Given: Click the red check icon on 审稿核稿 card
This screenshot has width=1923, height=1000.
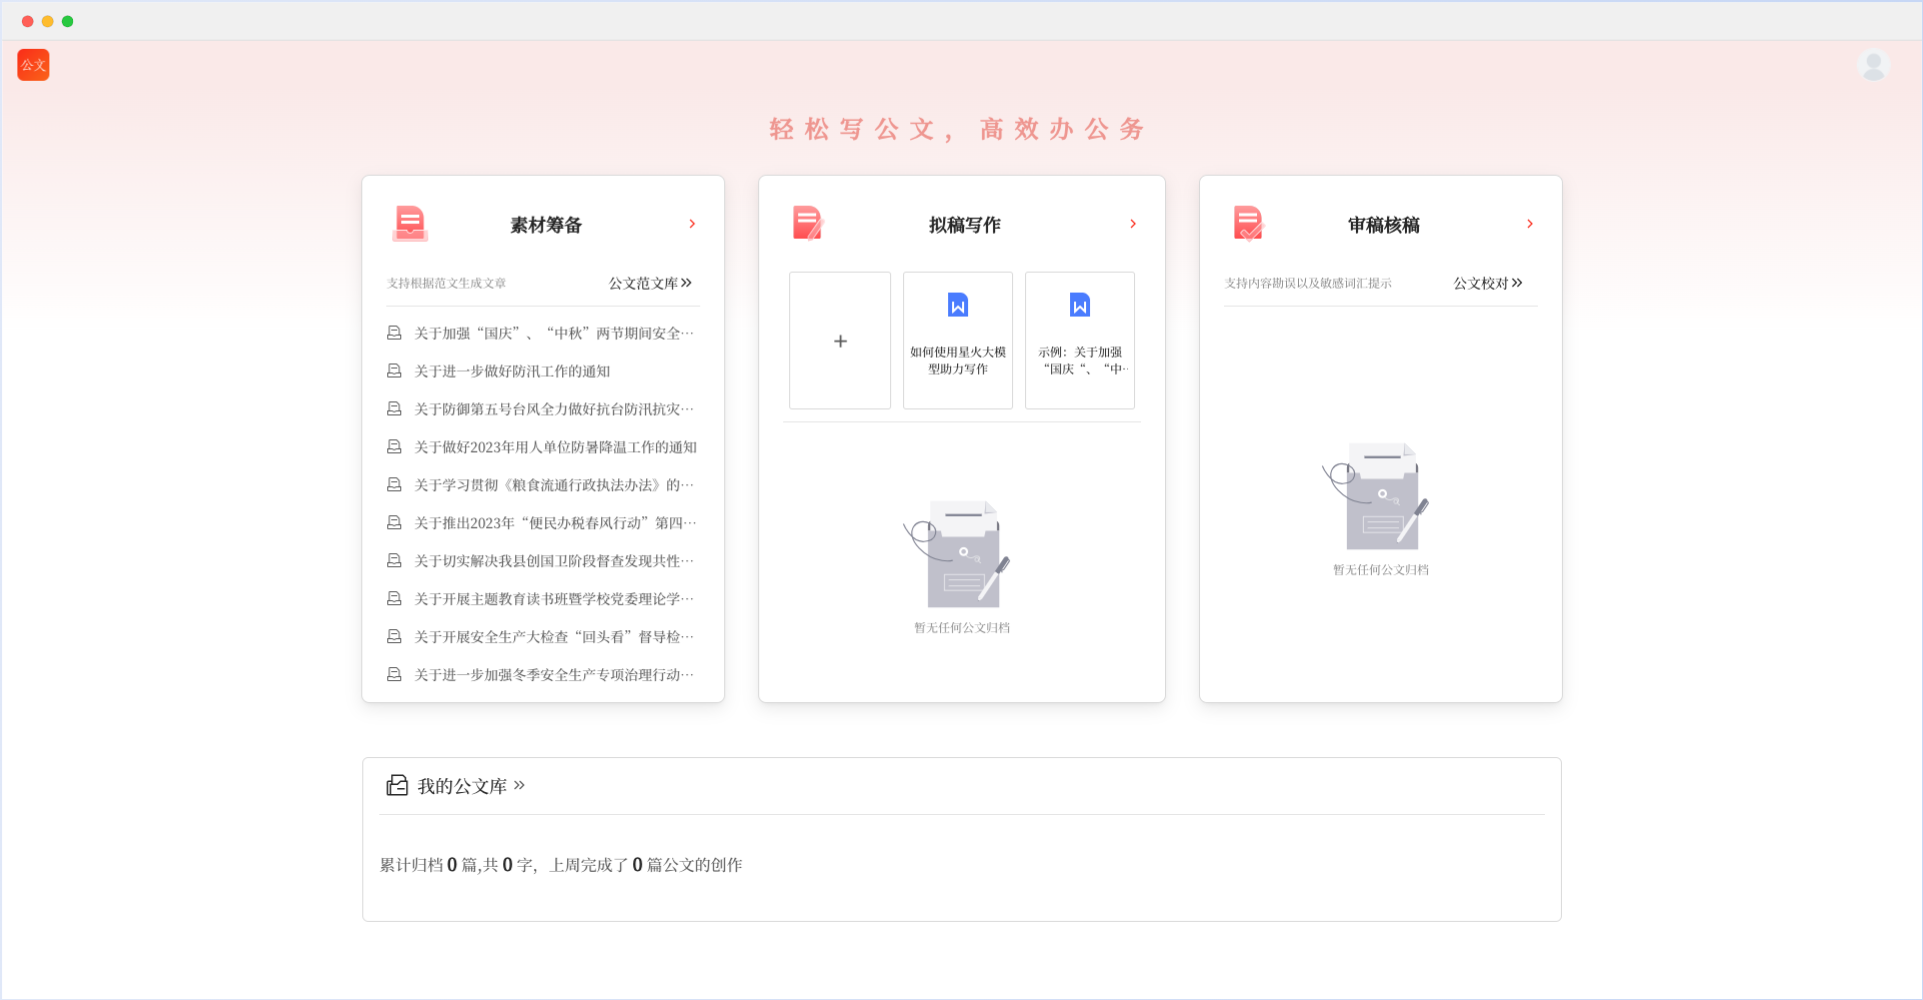Looking at the screenshot, I should coord(1247,223).
